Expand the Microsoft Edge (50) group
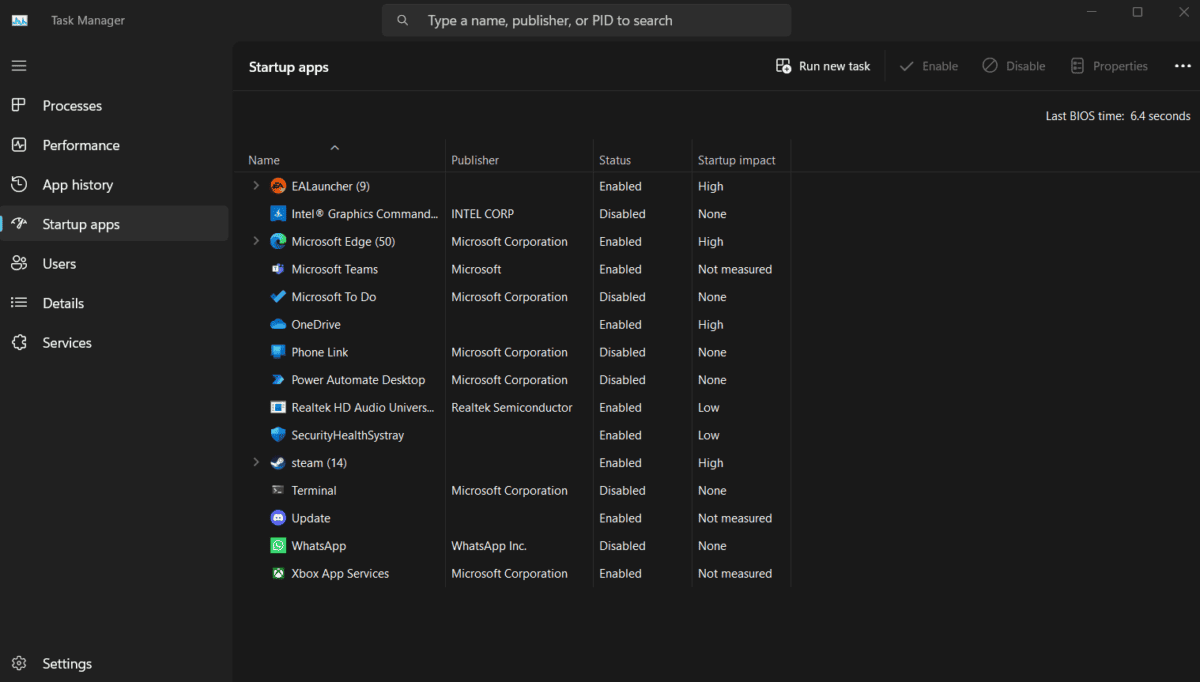 (x=256, y=242)
